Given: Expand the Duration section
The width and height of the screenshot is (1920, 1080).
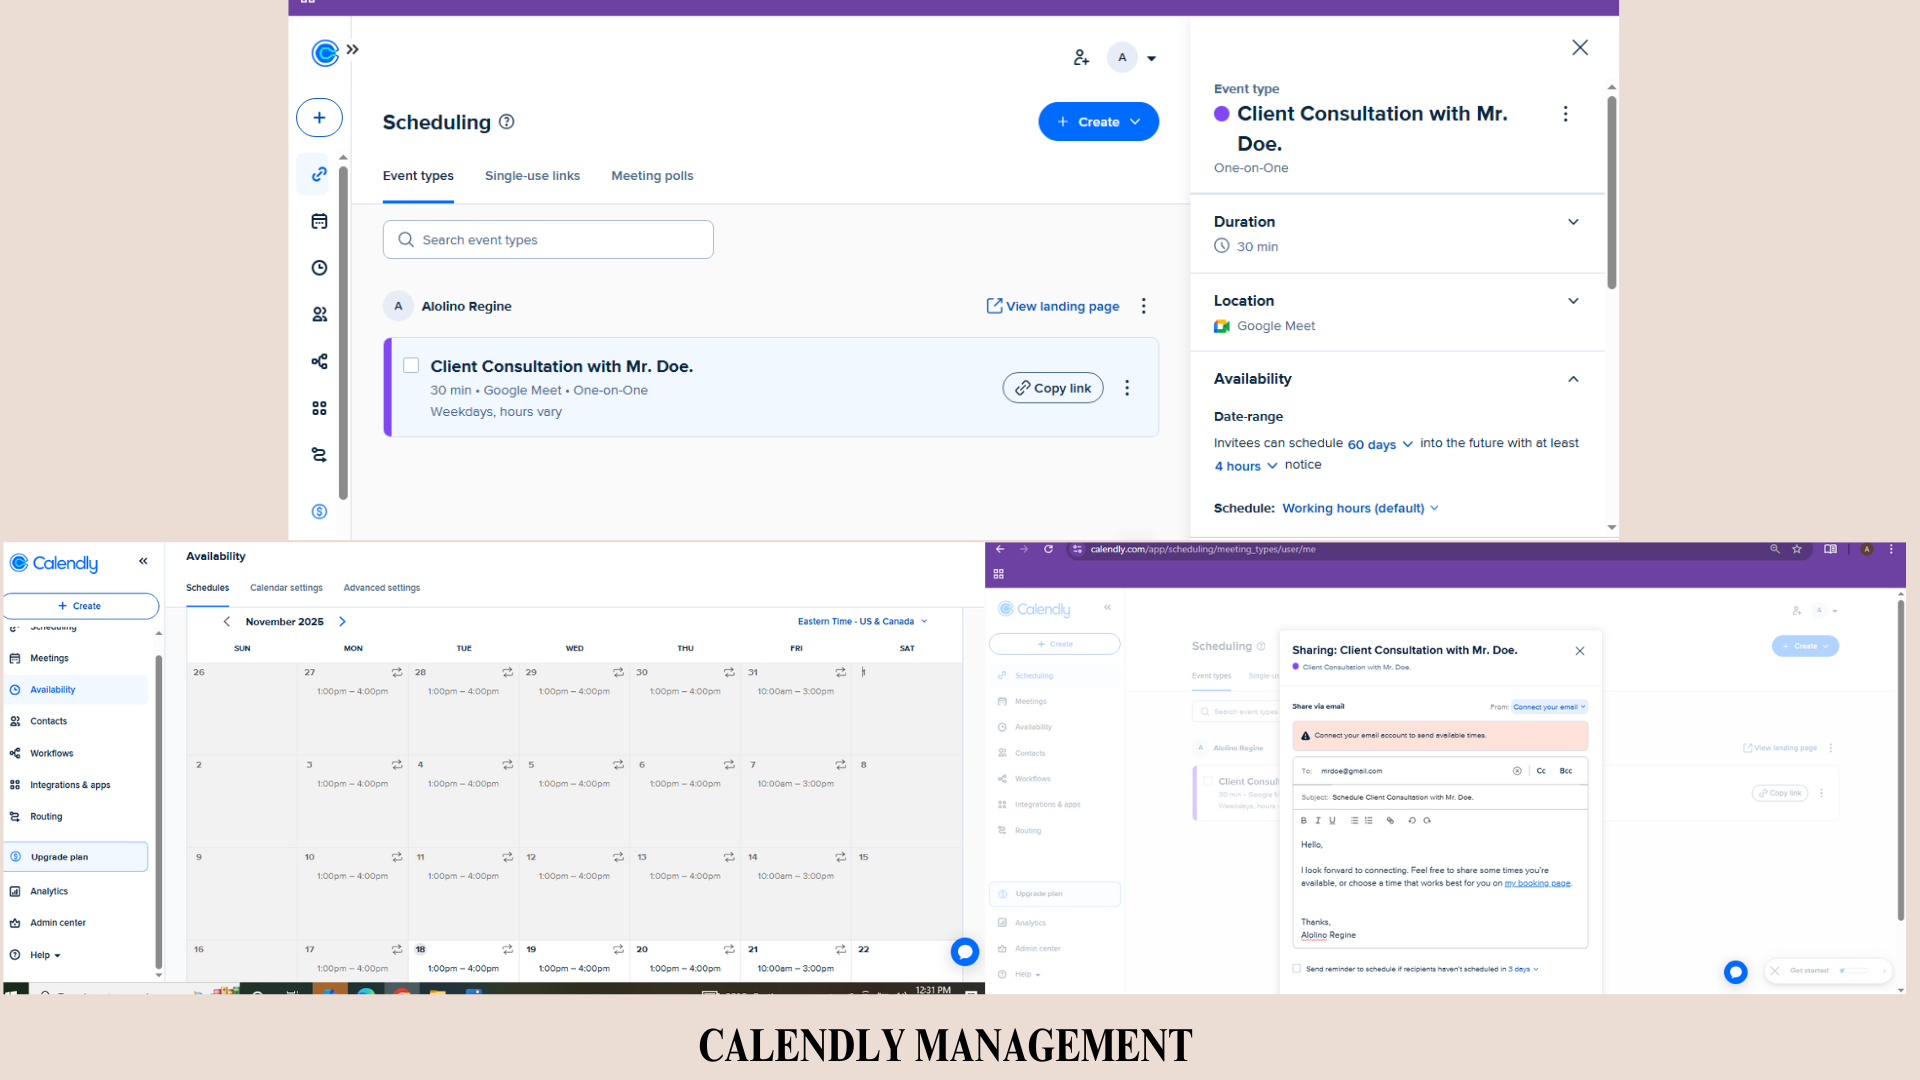Looking at the screenshot, I should 1573,222.
